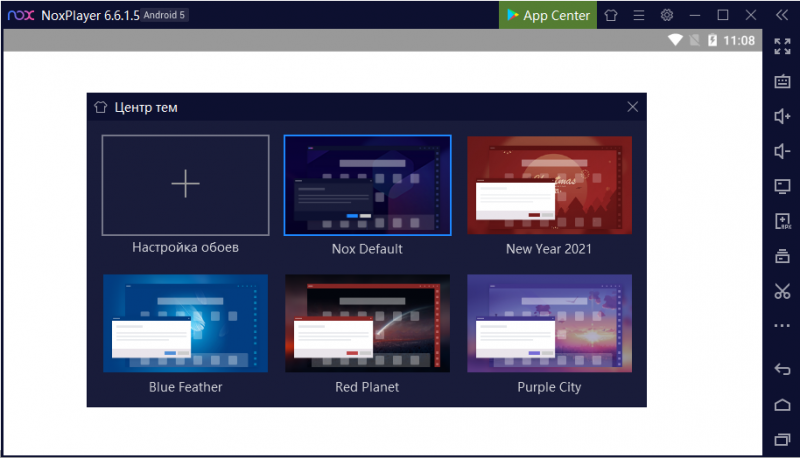Toggle fullscreen mode icon in sidebar
The width and height of the screenshot is (800, 458).
782,46
